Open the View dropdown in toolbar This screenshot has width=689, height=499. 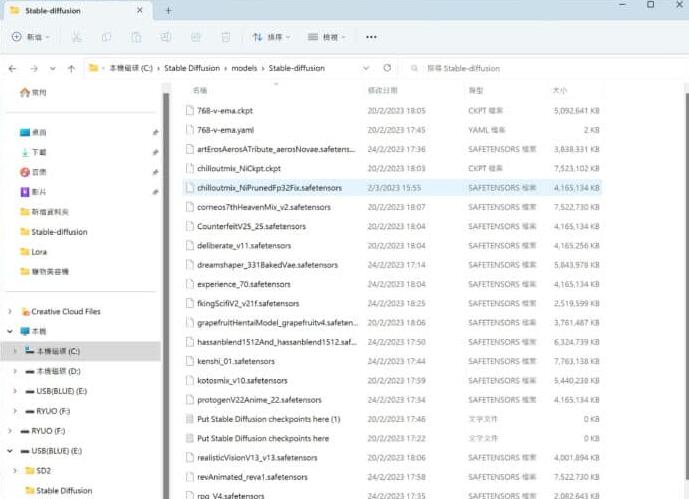pyautogui.click(x=326, y=37)
